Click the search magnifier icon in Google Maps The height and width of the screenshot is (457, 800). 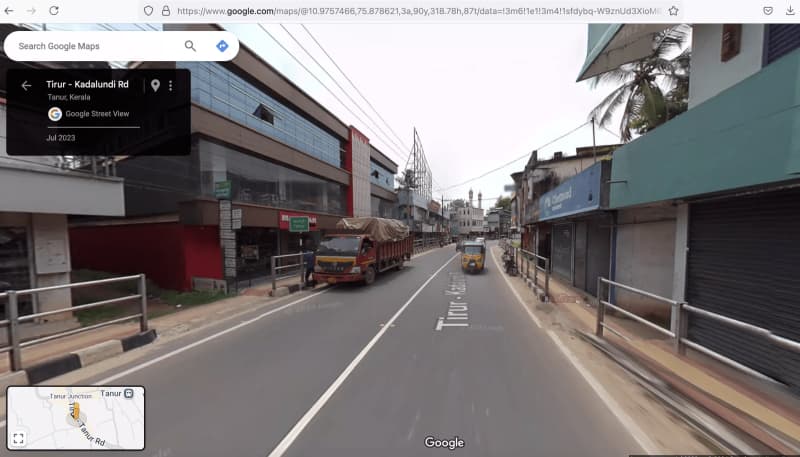[x=190, y=46]
